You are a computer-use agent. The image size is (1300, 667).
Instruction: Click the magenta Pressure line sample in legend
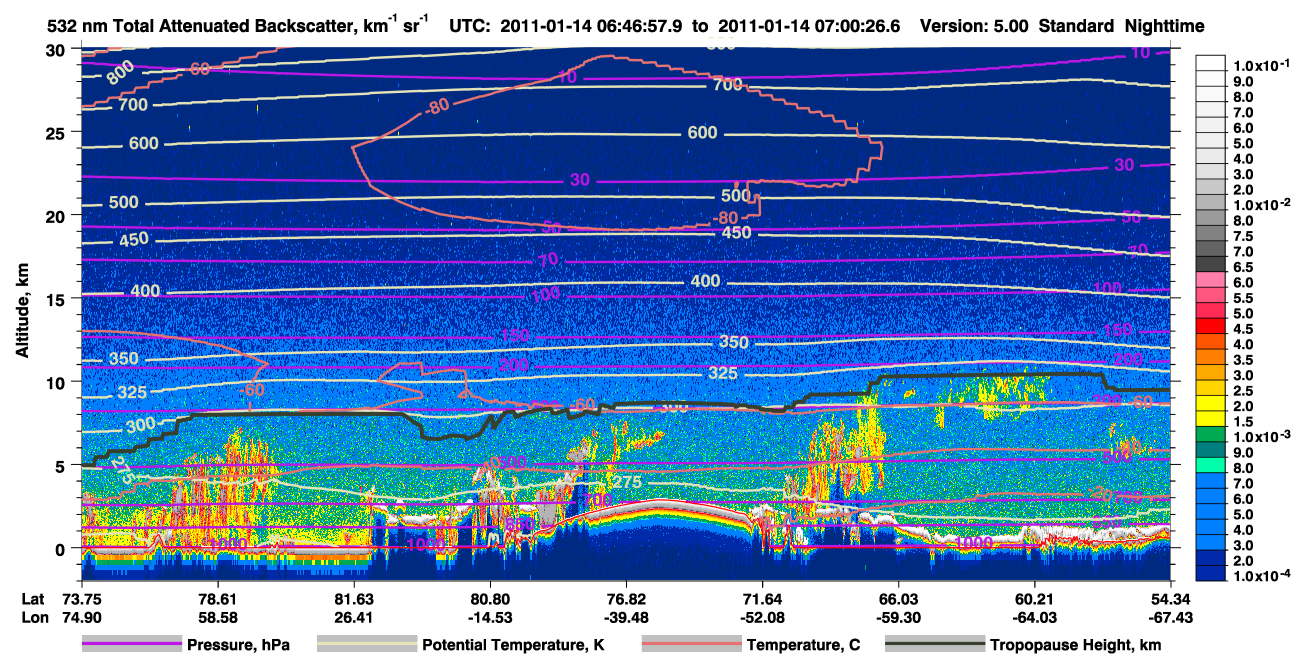(x=132, y=645)
